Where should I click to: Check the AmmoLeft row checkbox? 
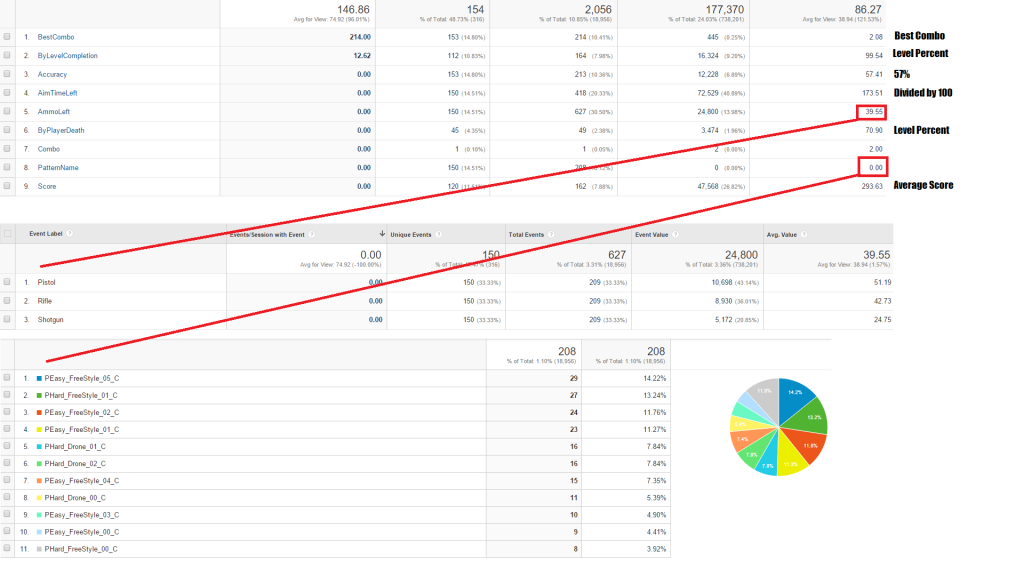(x=7, y=111)
